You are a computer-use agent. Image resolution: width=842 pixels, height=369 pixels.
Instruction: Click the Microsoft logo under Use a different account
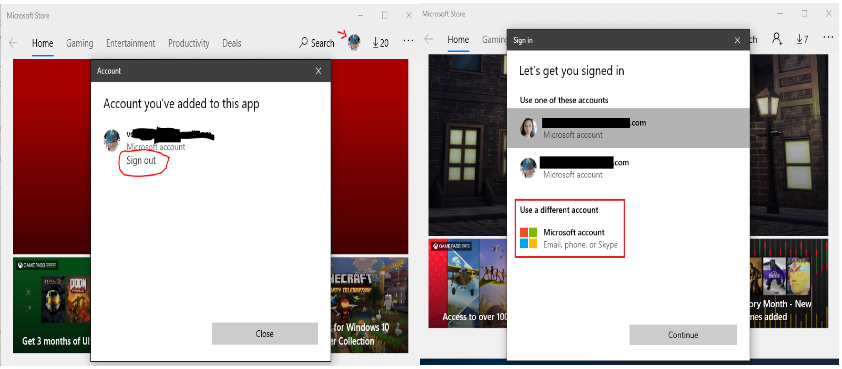[528, 238]
